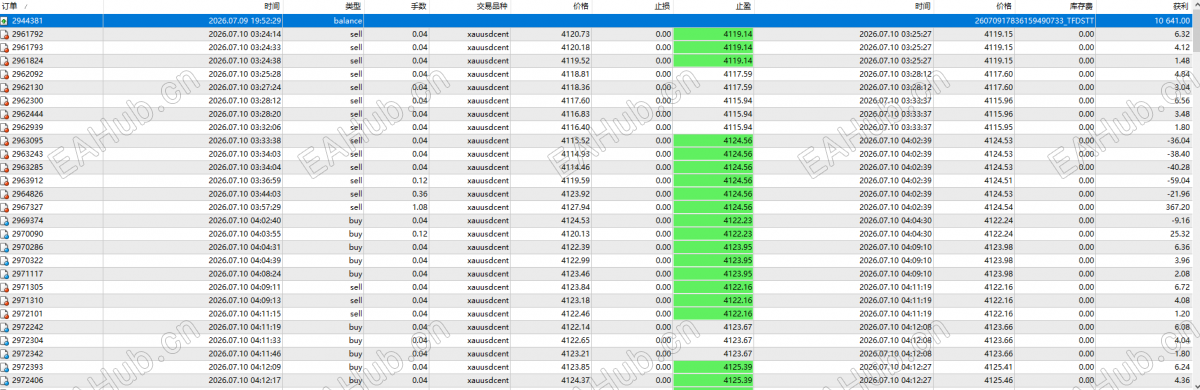Click the order icon for 2967327
Screen dimensions: 1200x390
5,207
